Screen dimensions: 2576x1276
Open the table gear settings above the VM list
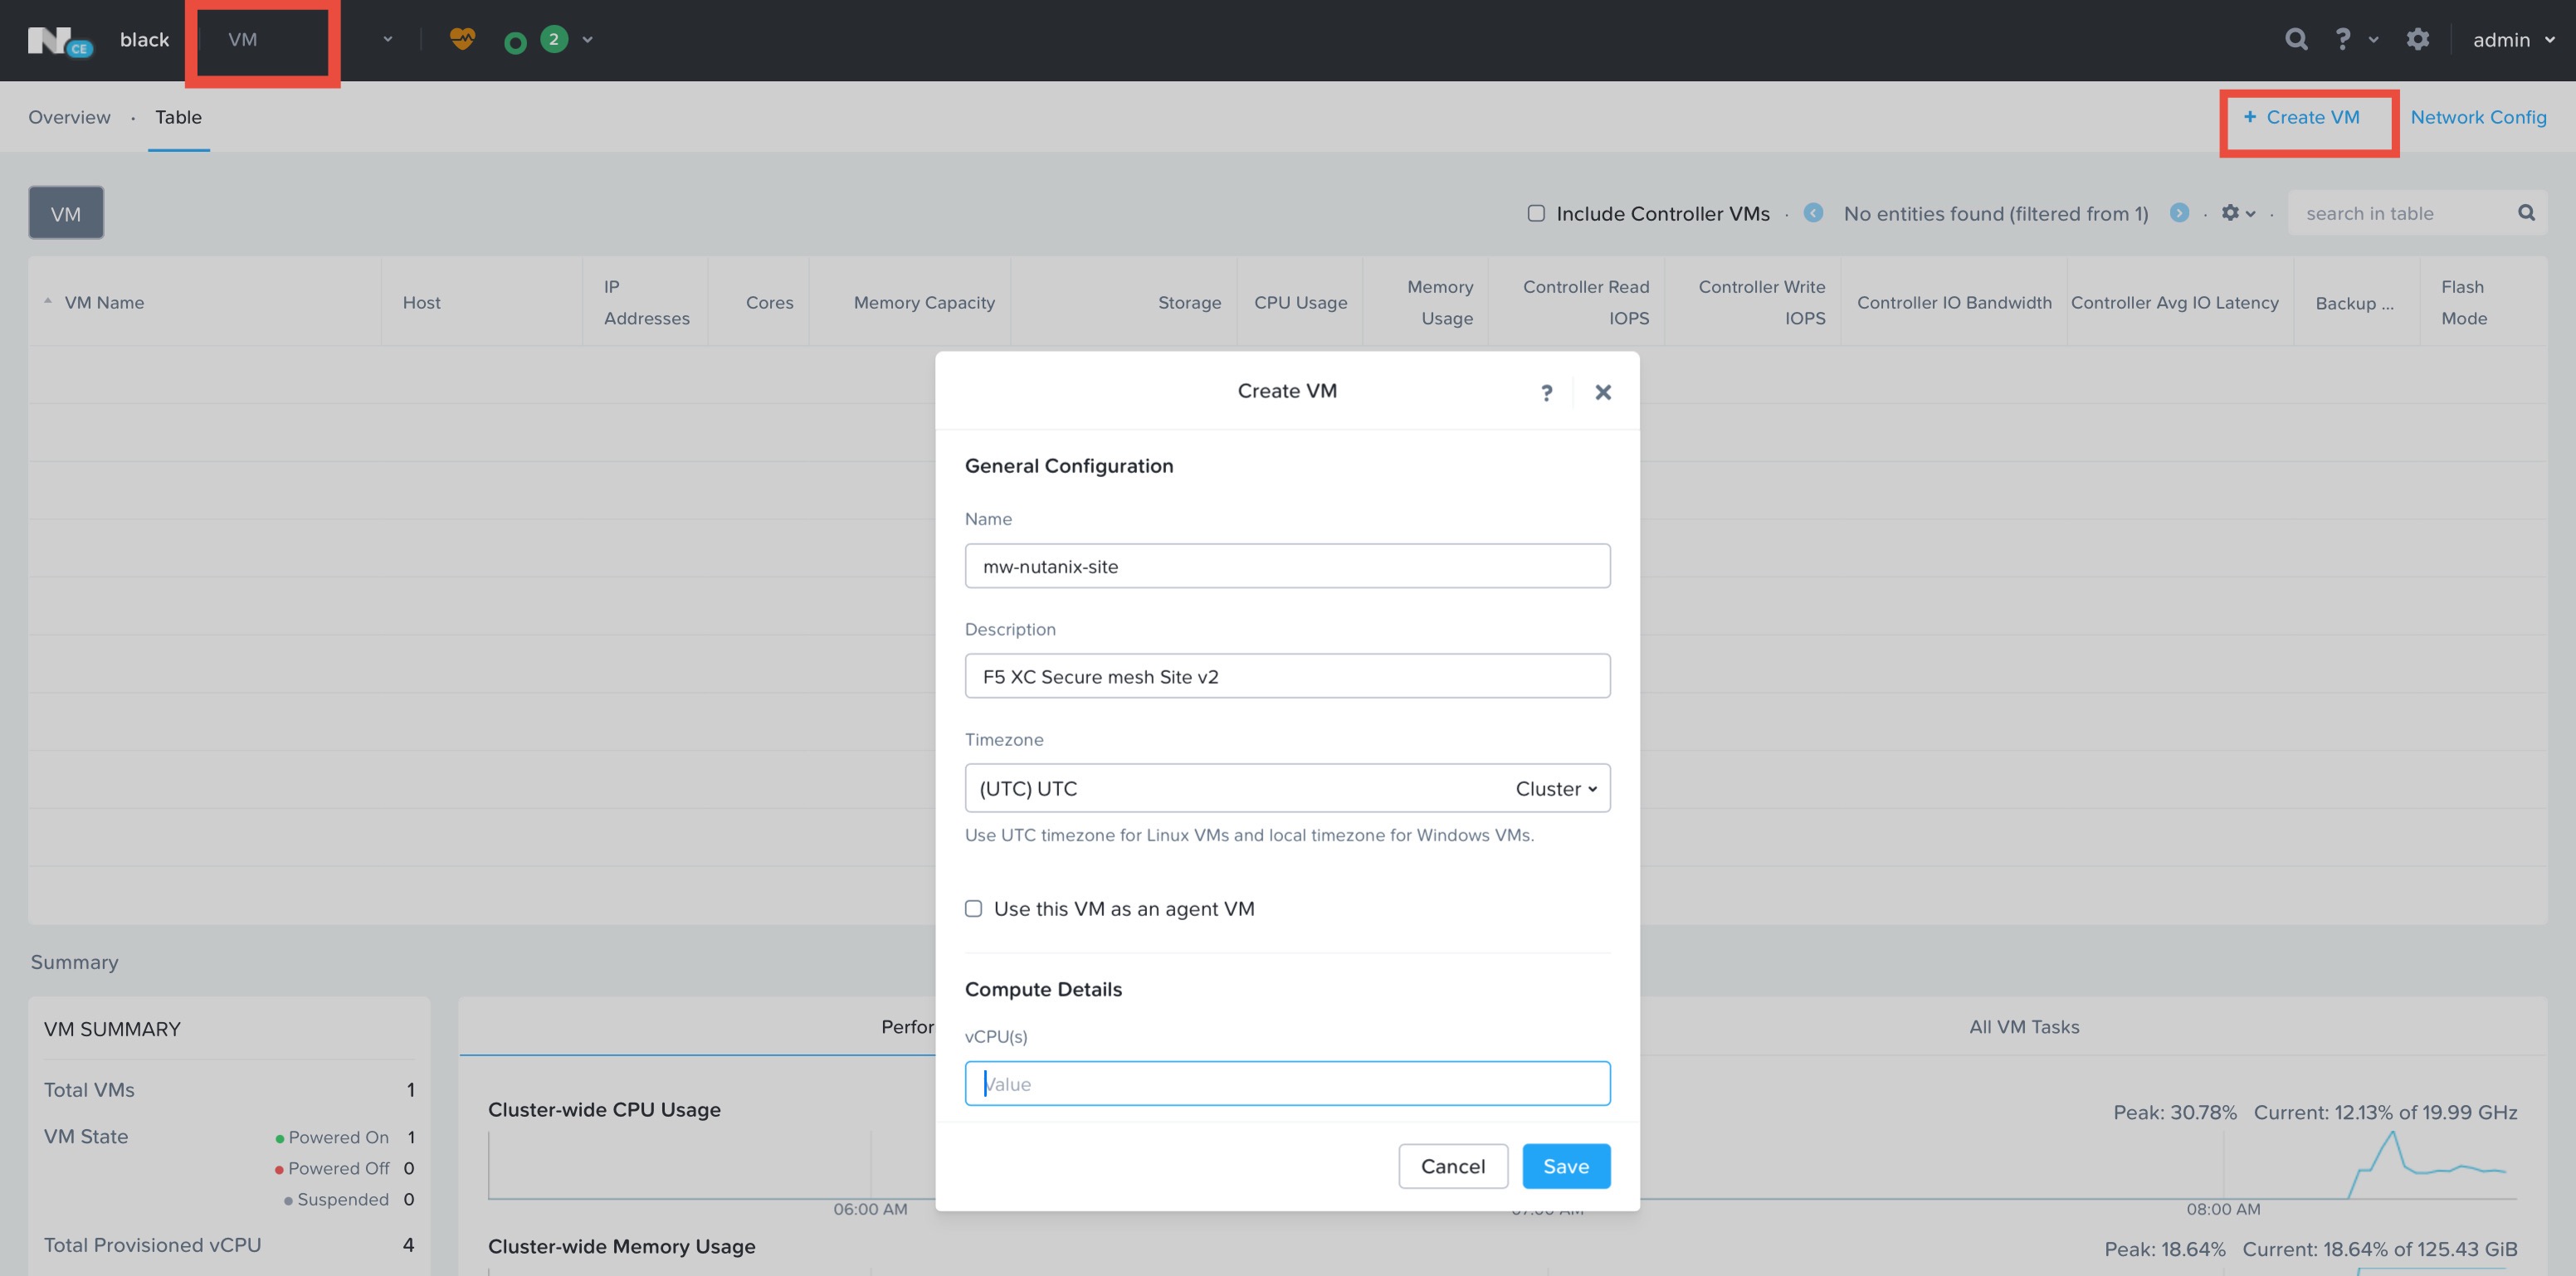pos(2232,213)
